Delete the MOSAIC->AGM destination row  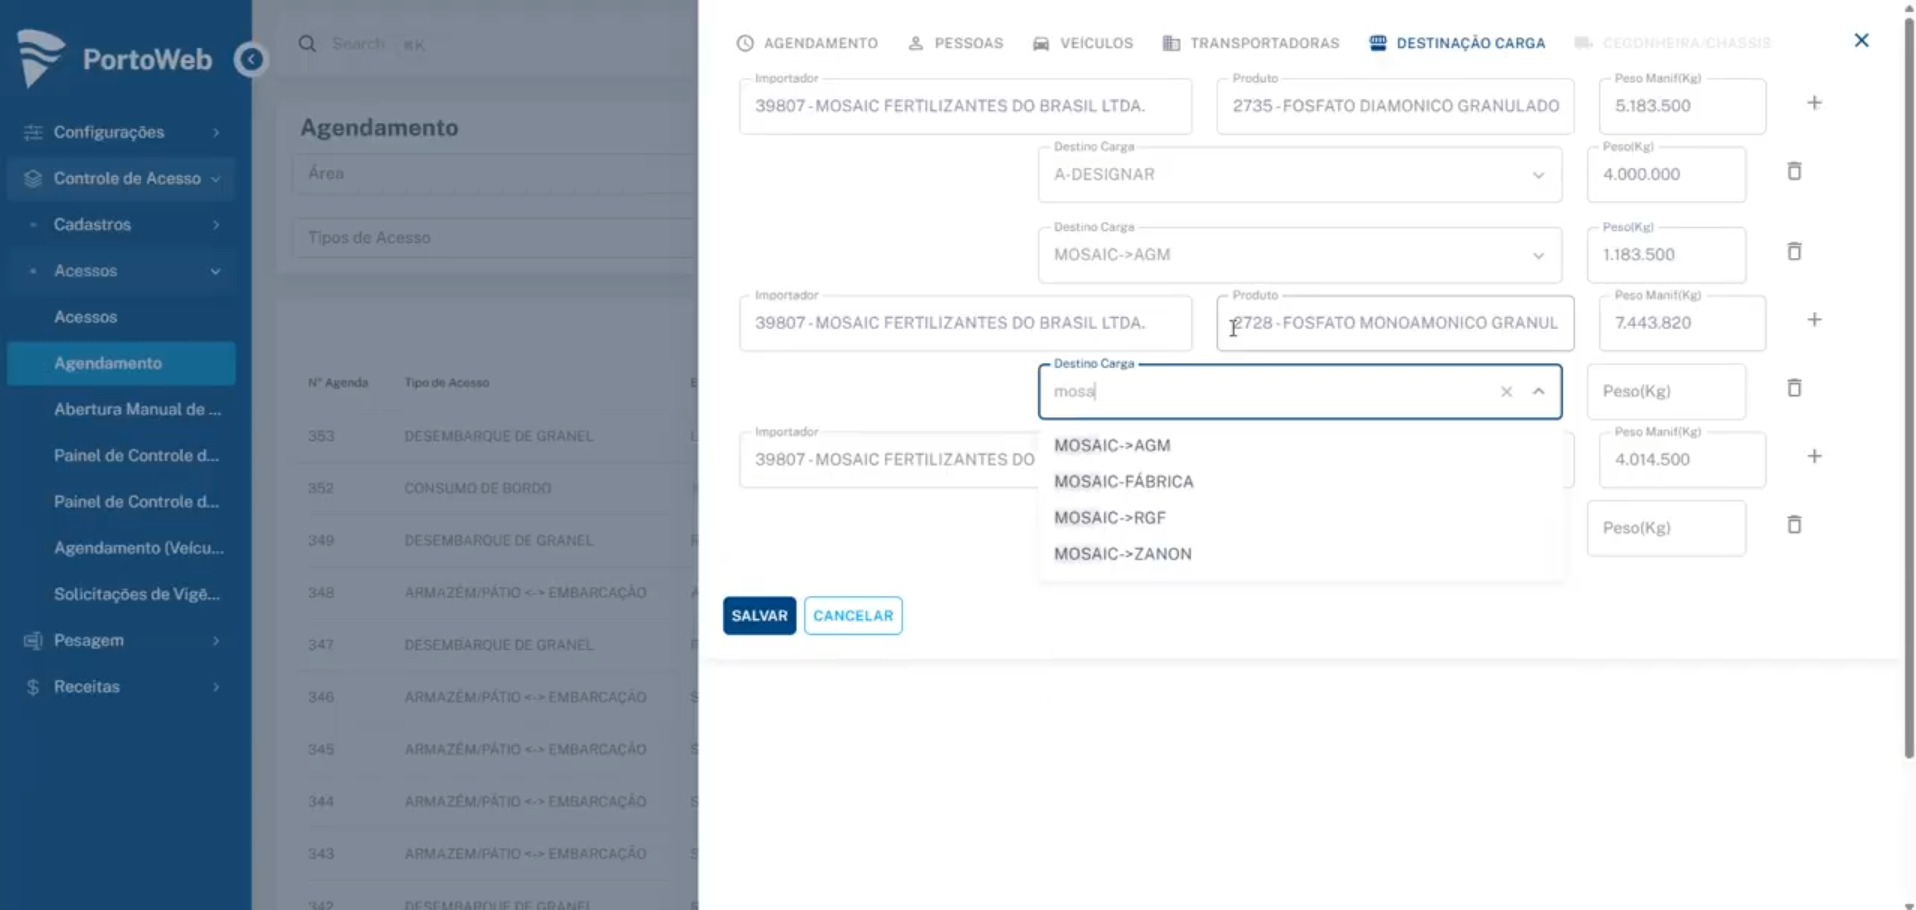pos(1794,252)
